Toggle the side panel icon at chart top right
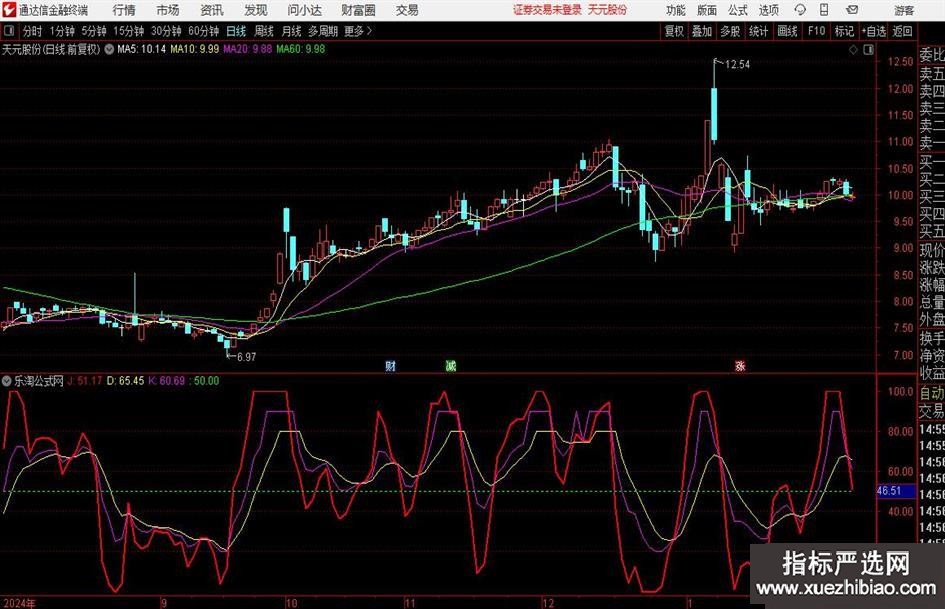 coord(868,50)
